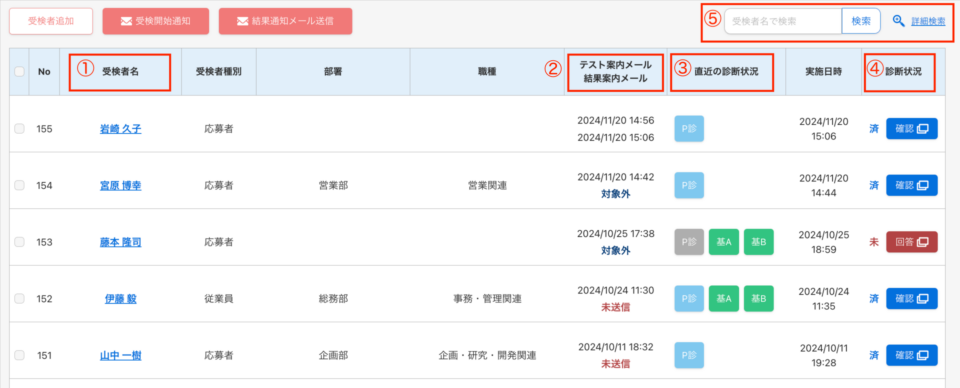This screenshot has width=960, height=388.
Task: Click 結果通知メール送信 button
Action: click(285, 21)
